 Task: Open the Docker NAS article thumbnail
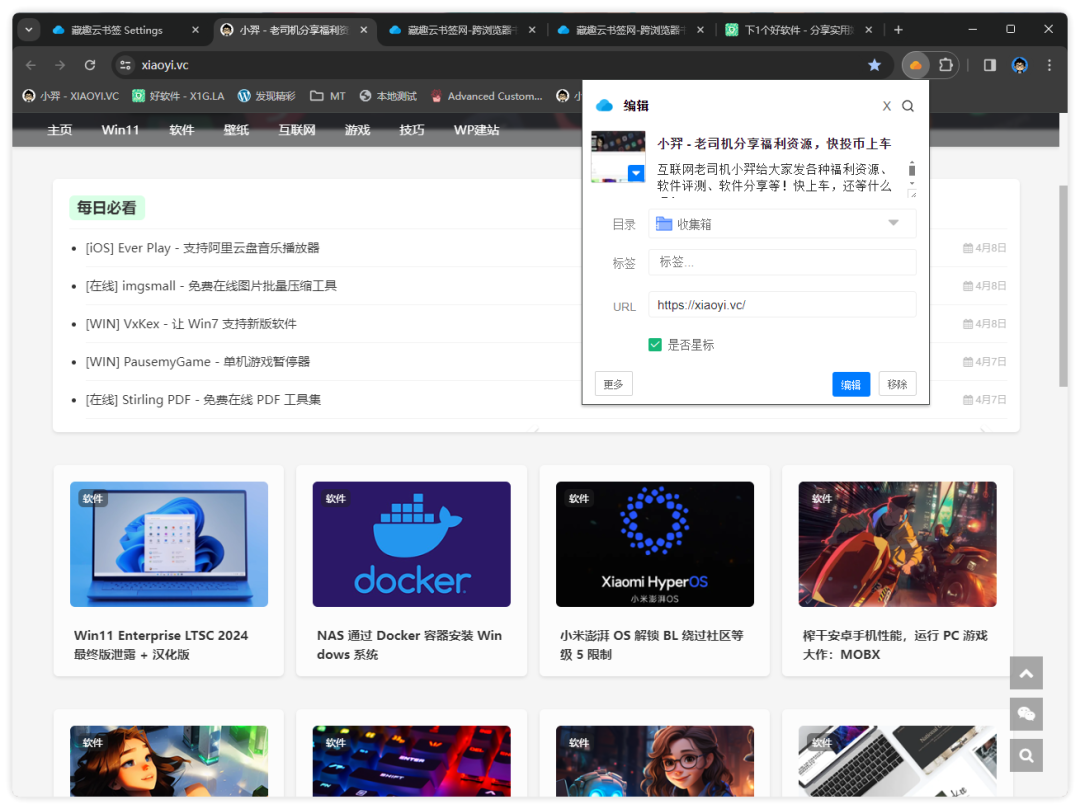click(411, 544)
